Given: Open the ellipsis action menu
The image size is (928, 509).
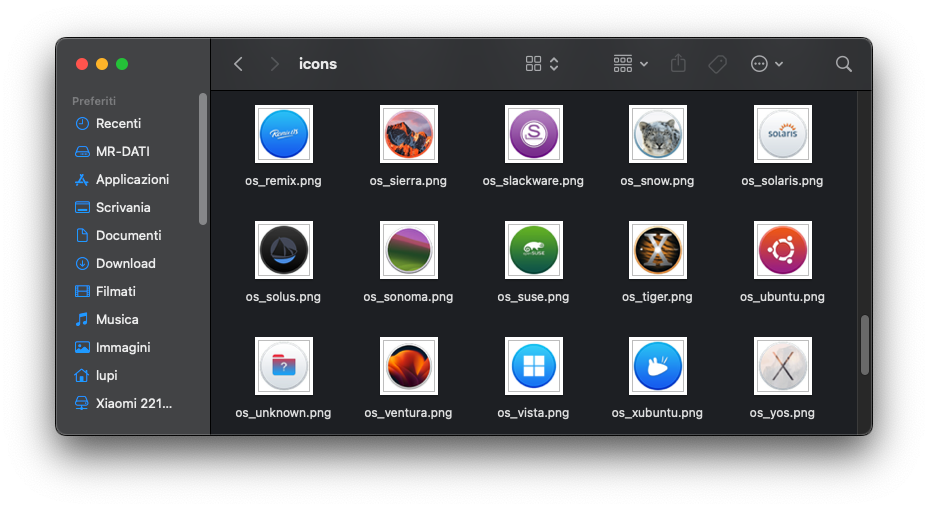Looking at the screenshot, I should [759, 64].
